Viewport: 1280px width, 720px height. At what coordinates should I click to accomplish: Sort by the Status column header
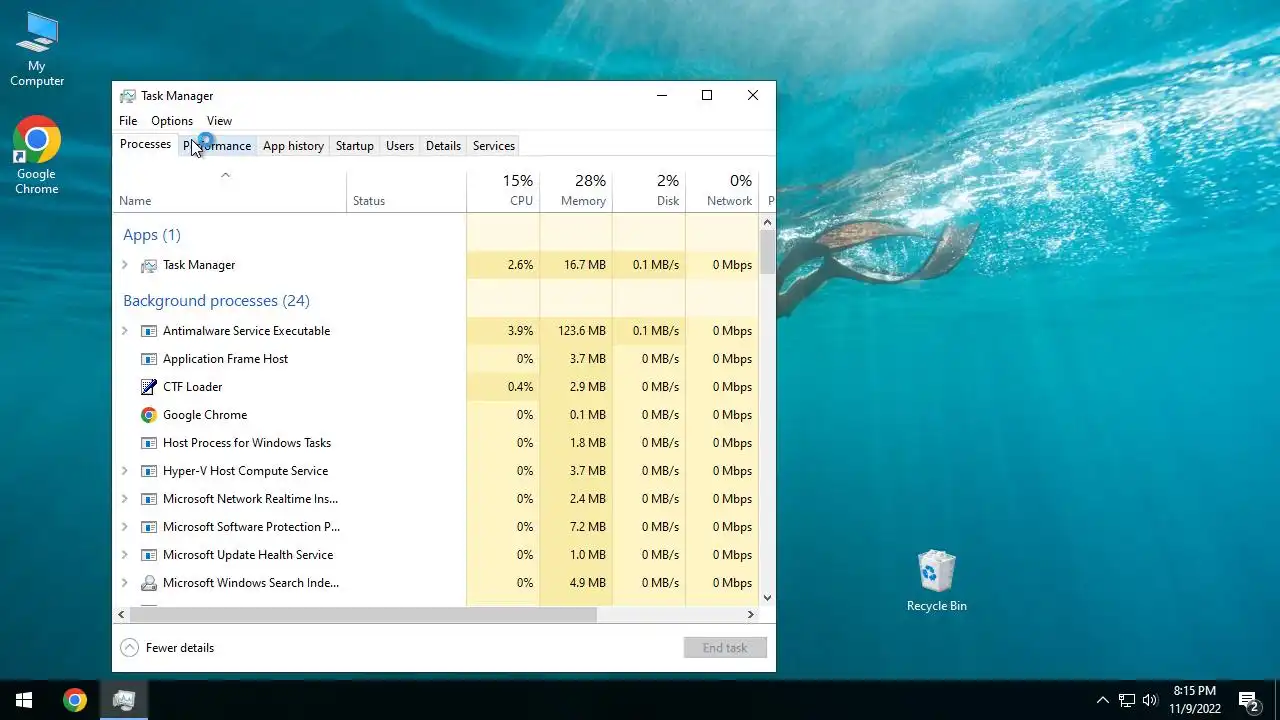click(x=406, y=191)
